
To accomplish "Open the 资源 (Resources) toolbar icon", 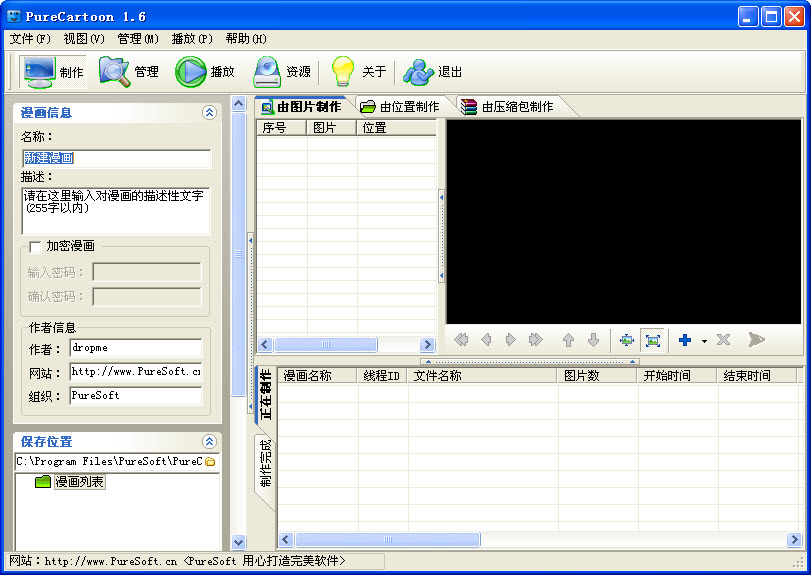I will point(281,72).
